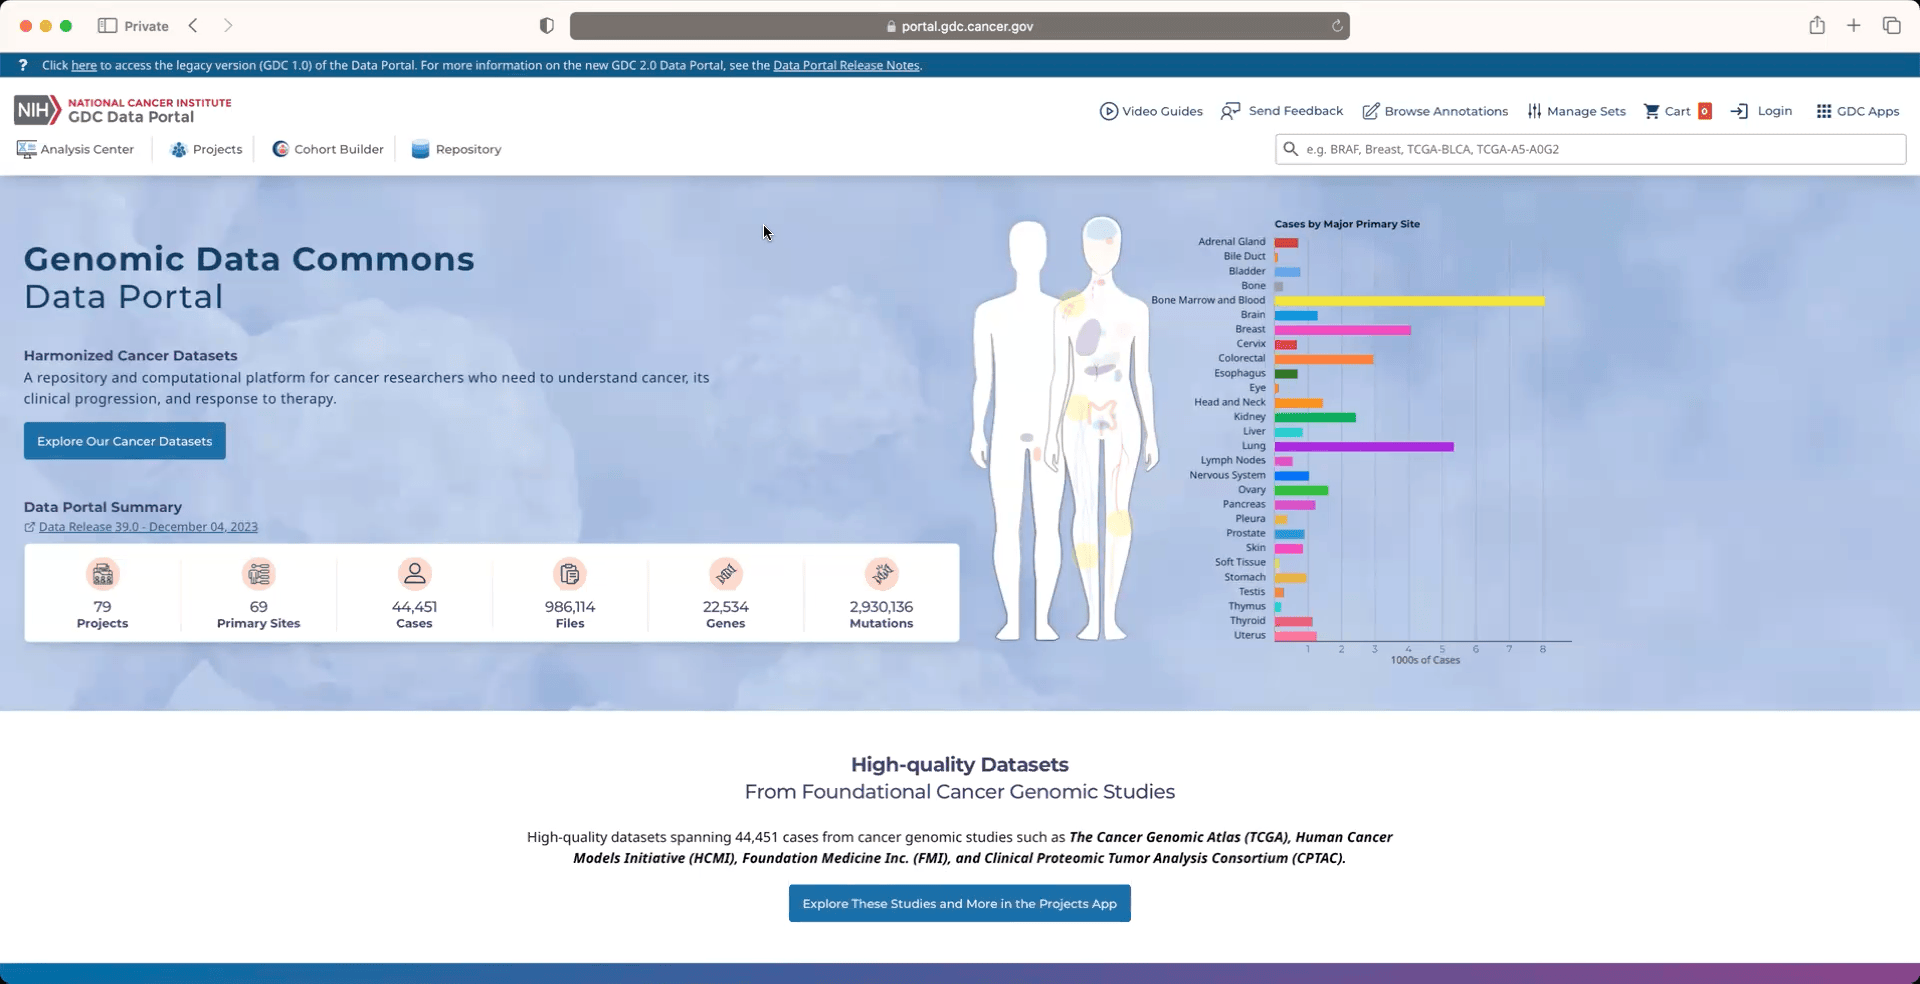Open the Repository navigation item
This screenshot has height=984, width=1920.
coord(456,149)
